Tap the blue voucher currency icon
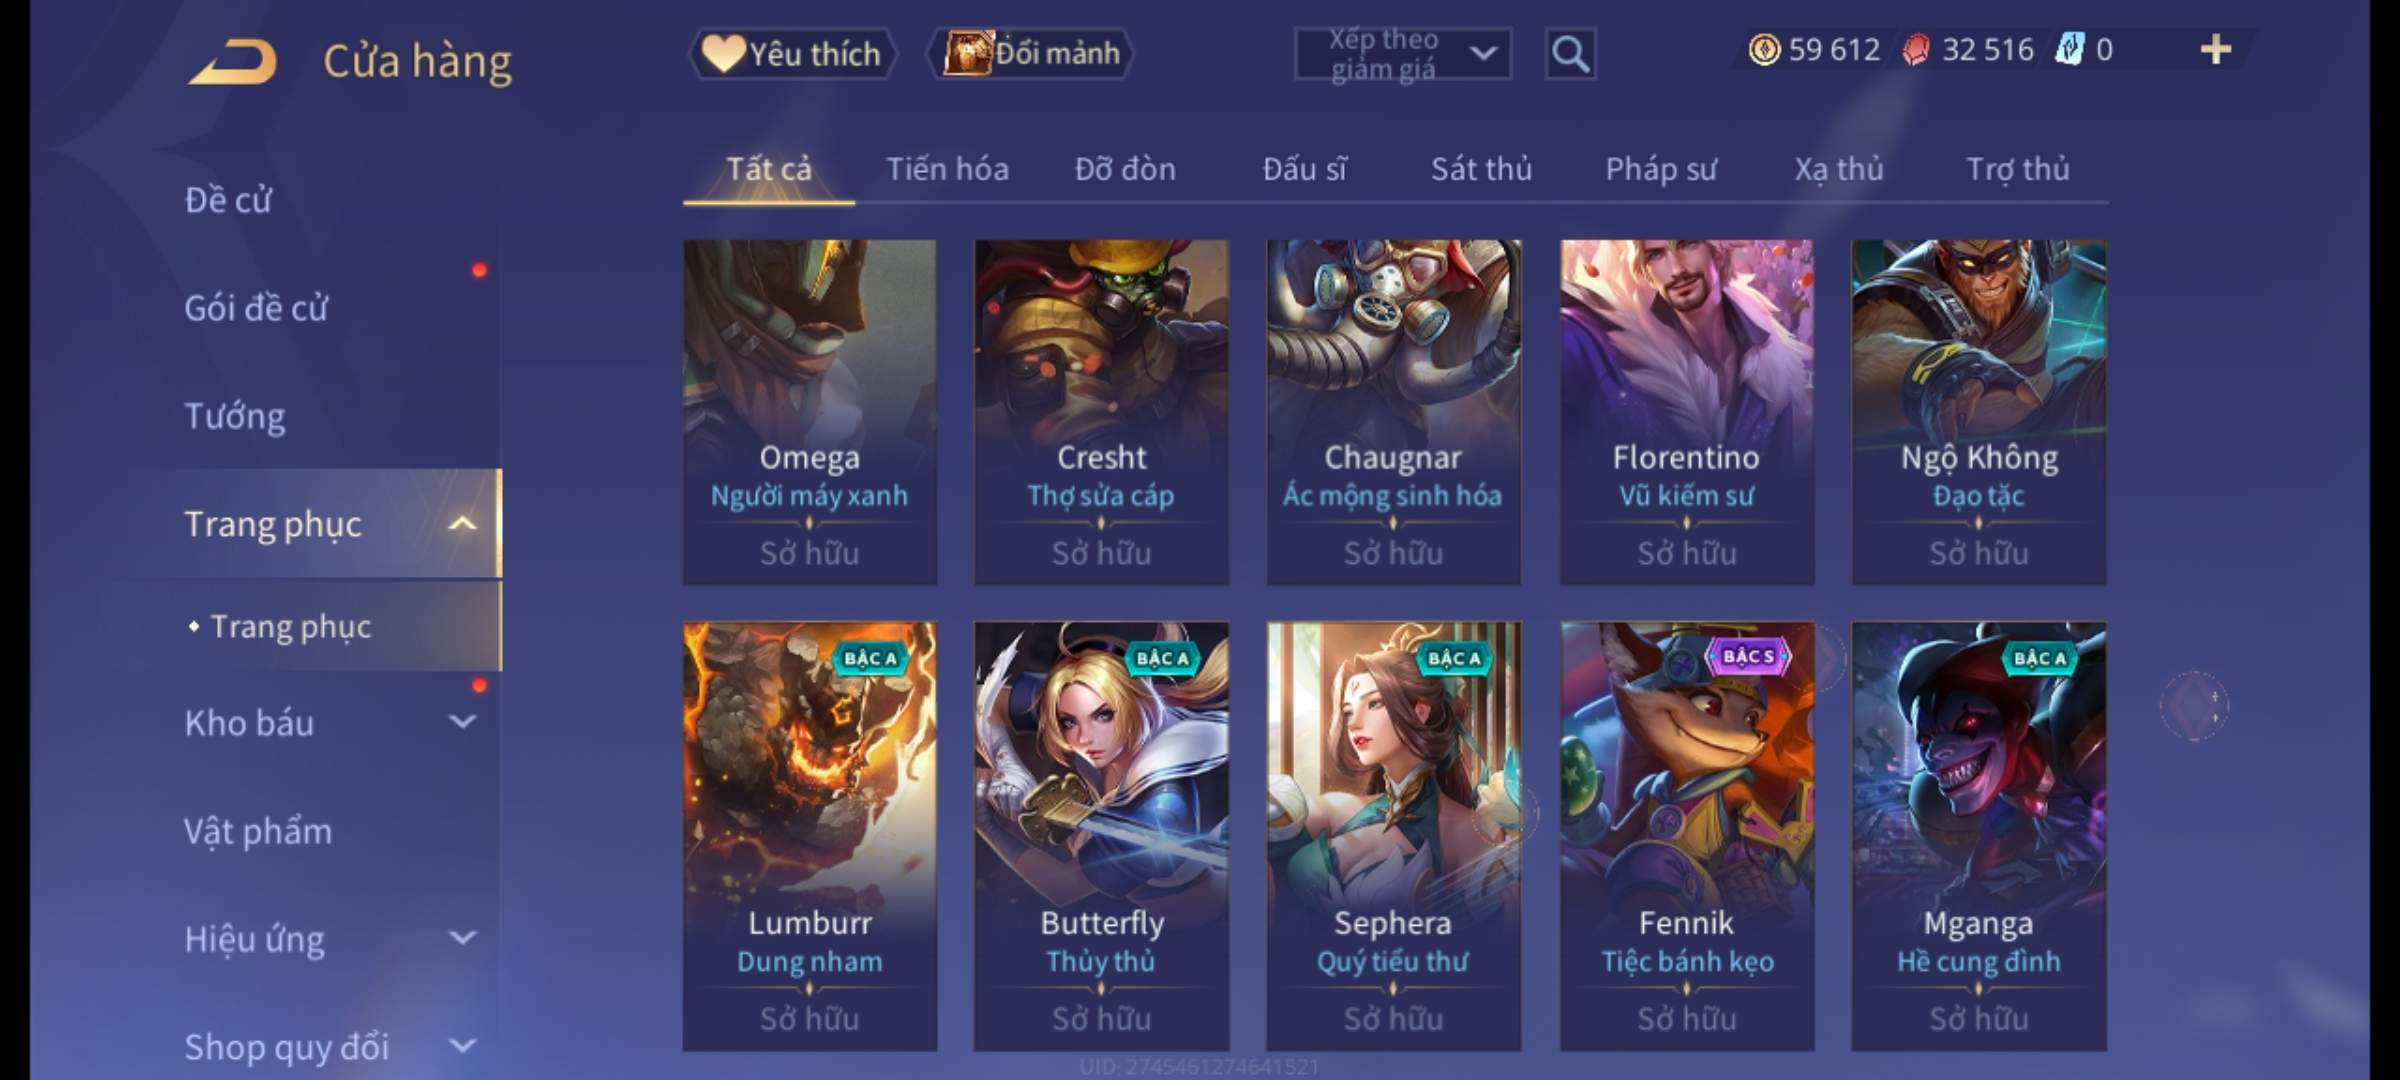Image resolution: width=2400 pixels, height=1080 pixels. (x=2068, y=49)
